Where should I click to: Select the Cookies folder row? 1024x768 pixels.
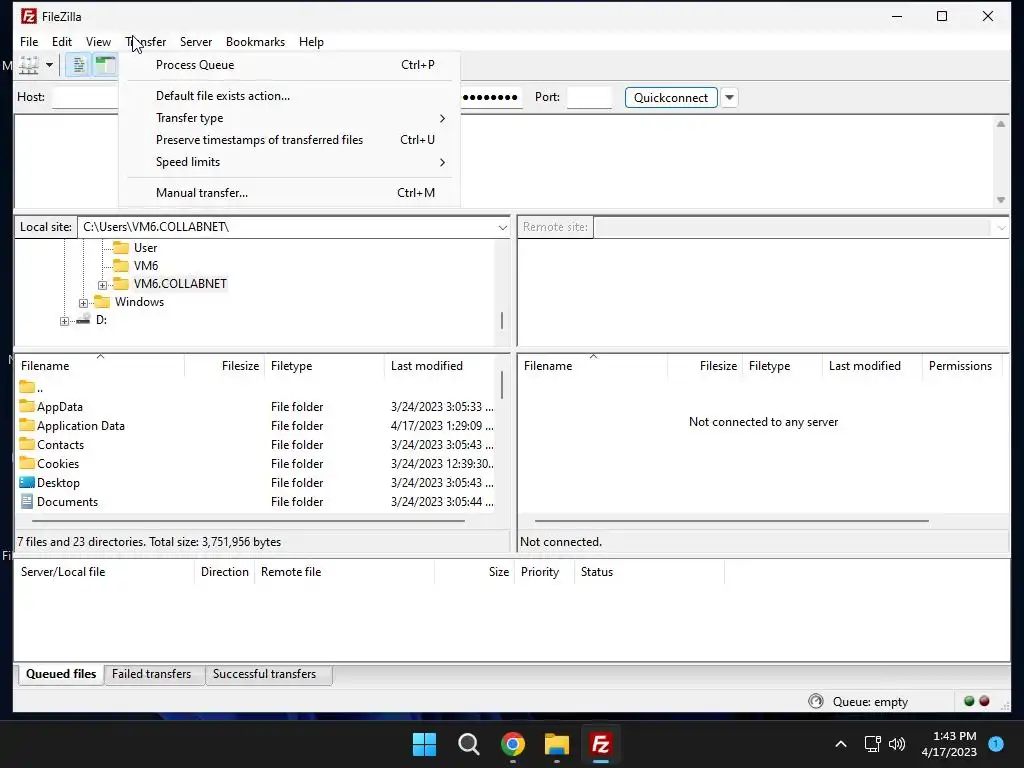click(257, 464)
